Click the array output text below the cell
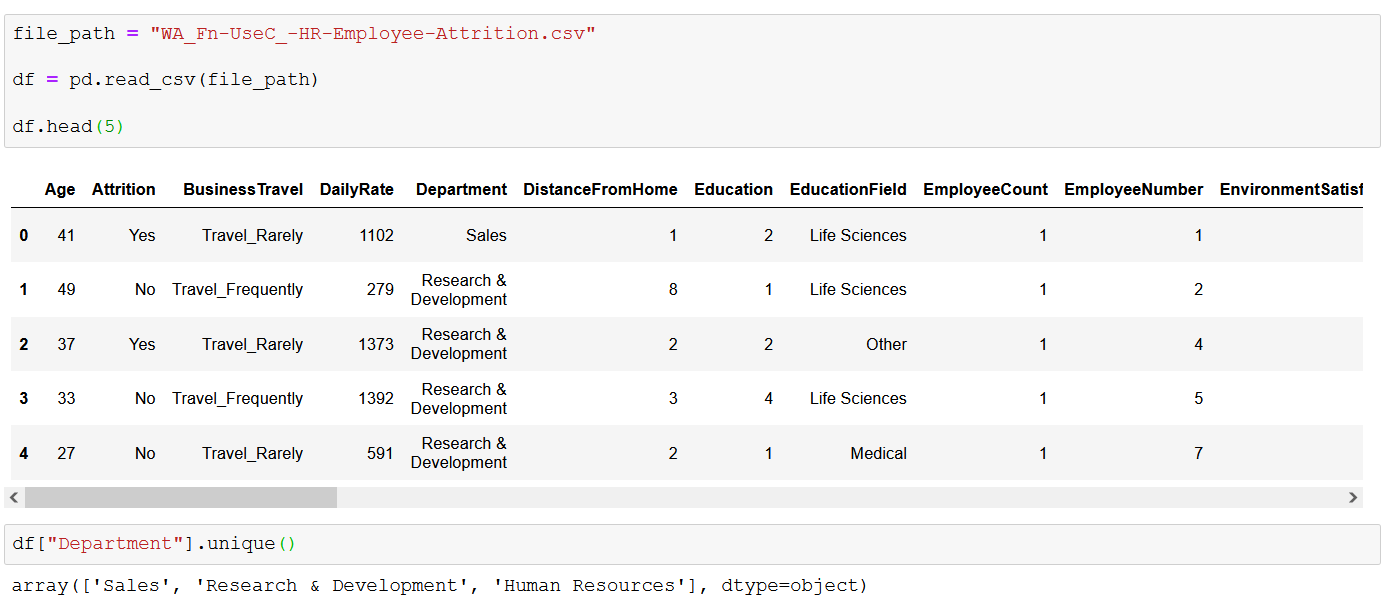Viewport: 1394px width, 606px height. (440, 586)
